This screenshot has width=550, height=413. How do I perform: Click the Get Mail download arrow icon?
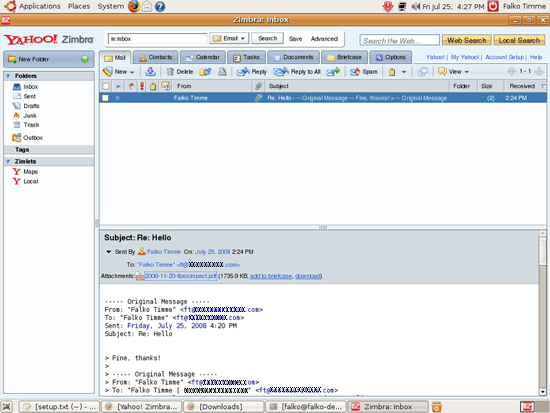pyautogui.click(x=150, y=72)
